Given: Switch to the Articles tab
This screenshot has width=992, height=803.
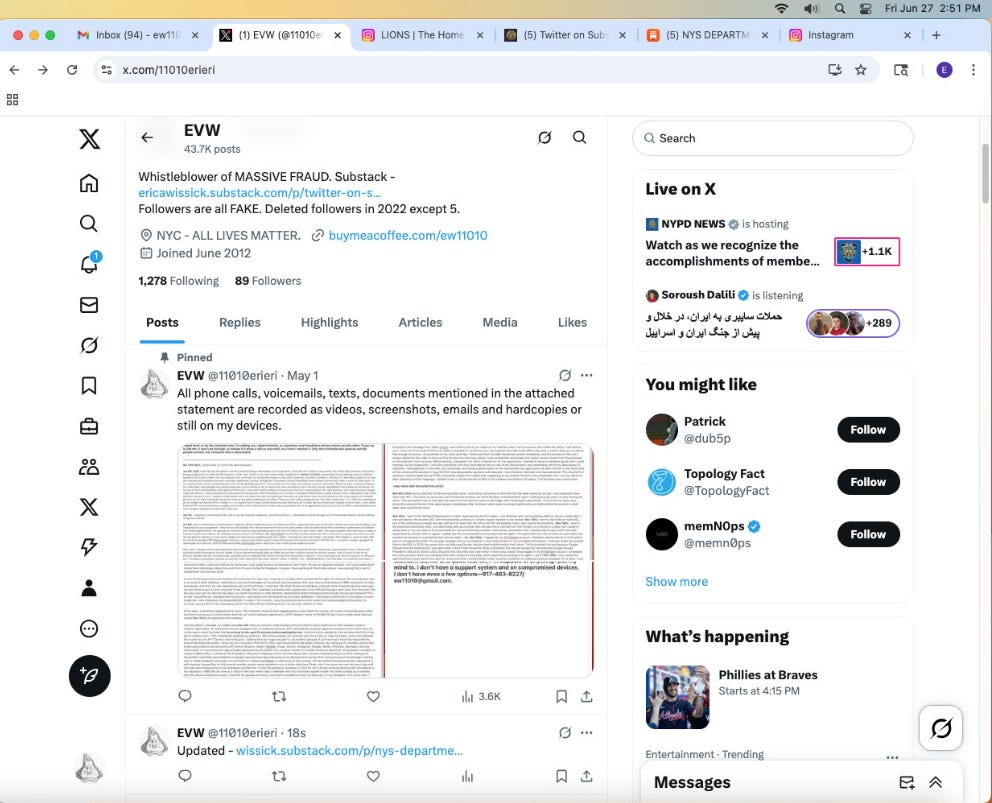Looking at the screenshot, I should 420,322.
